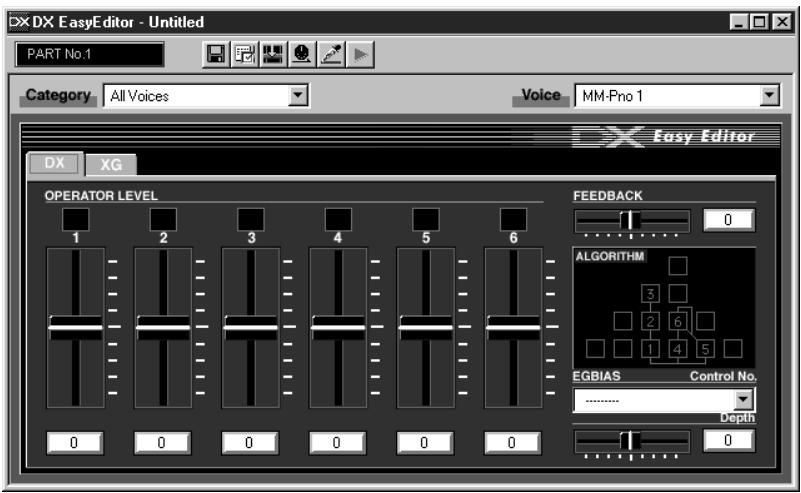Close the DX EasyEditor window

[782, 22]
